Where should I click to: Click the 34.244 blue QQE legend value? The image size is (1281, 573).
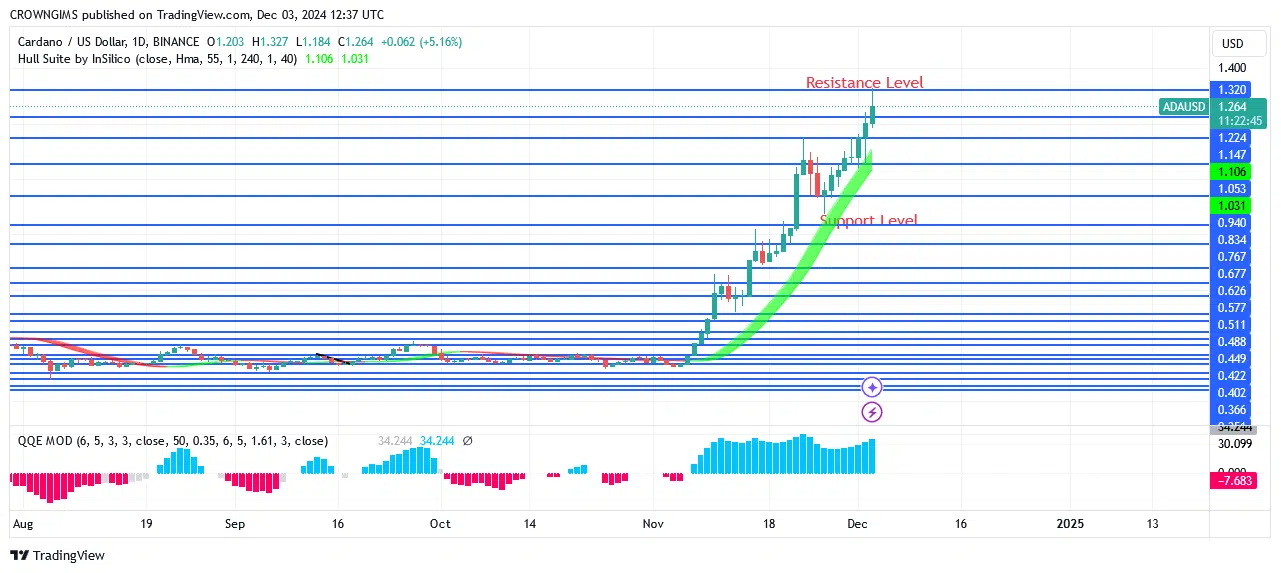point(437,440)
